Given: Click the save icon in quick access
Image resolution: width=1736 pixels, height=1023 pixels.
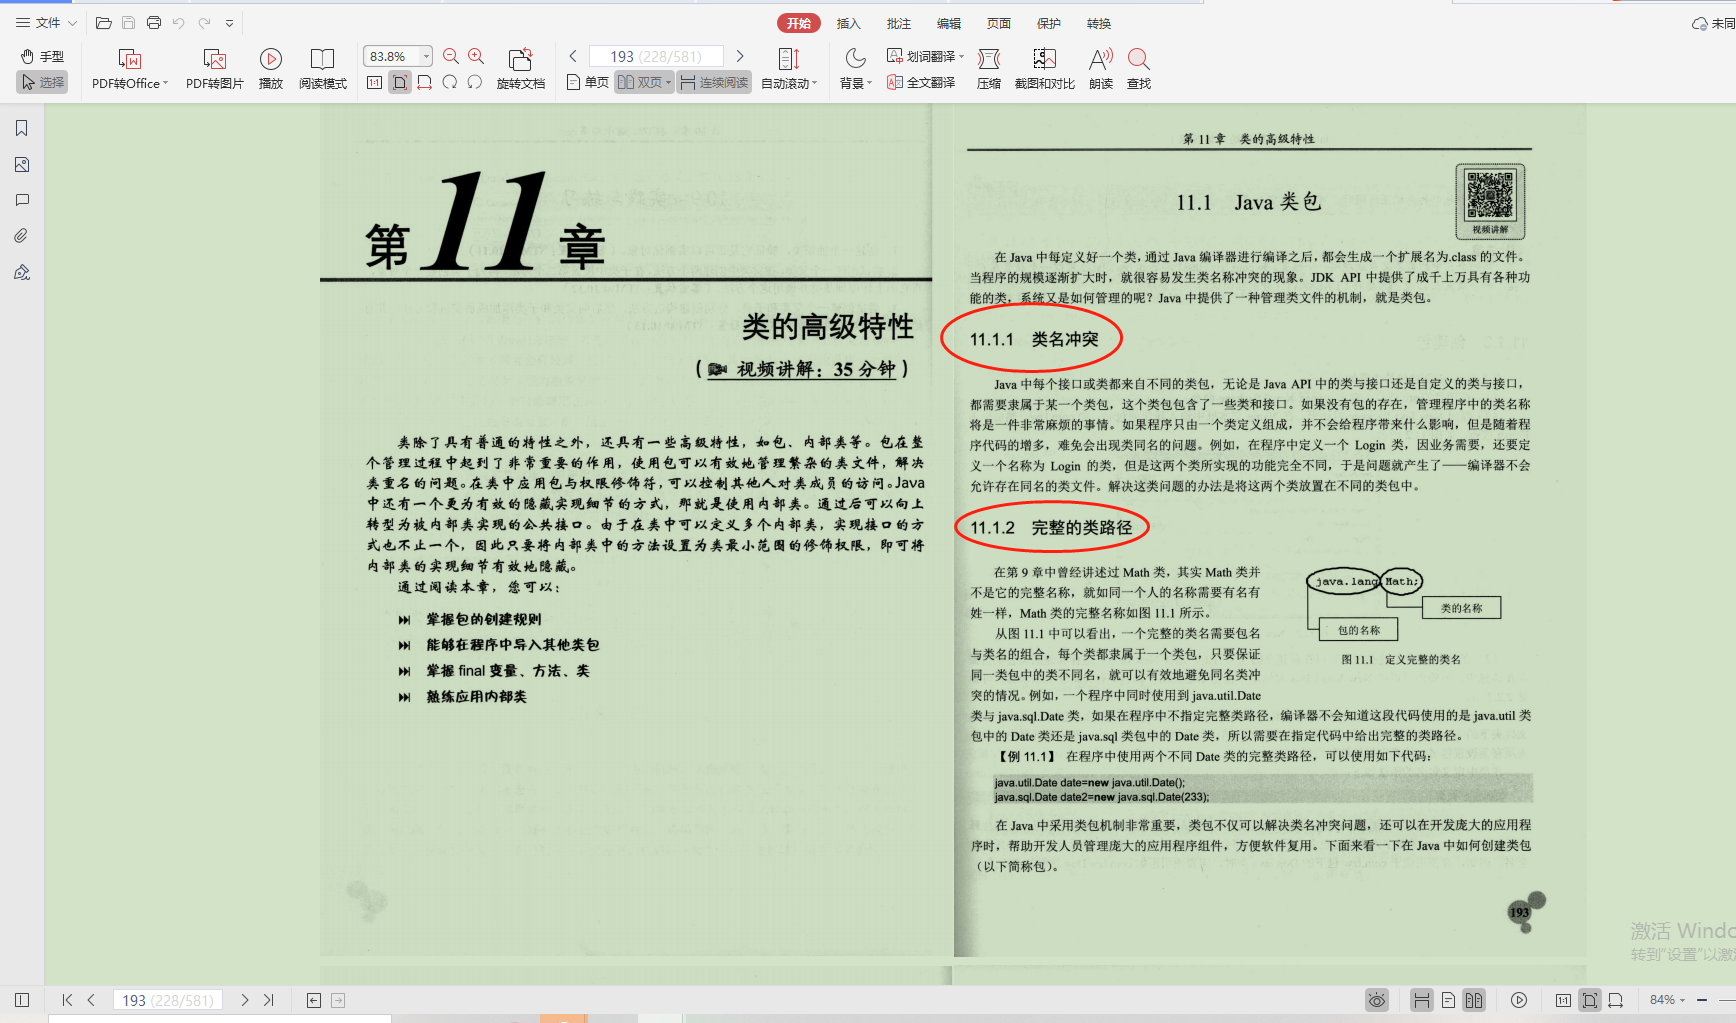Looking at the screenshot, I should click(128, 23).
